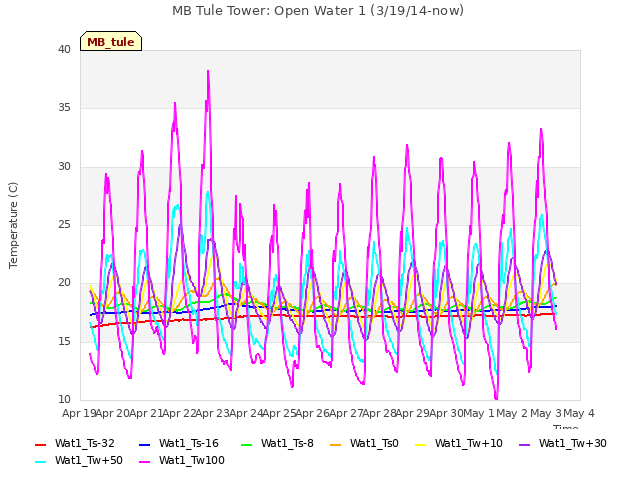Click the blue Wat1_Ts-16 legend swatch

(144, 444)
